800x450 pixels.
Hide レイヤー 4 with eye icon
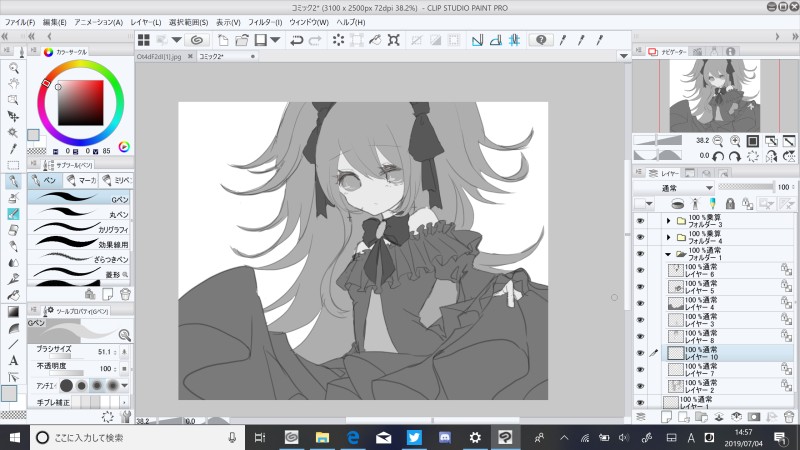coord(640,303)
